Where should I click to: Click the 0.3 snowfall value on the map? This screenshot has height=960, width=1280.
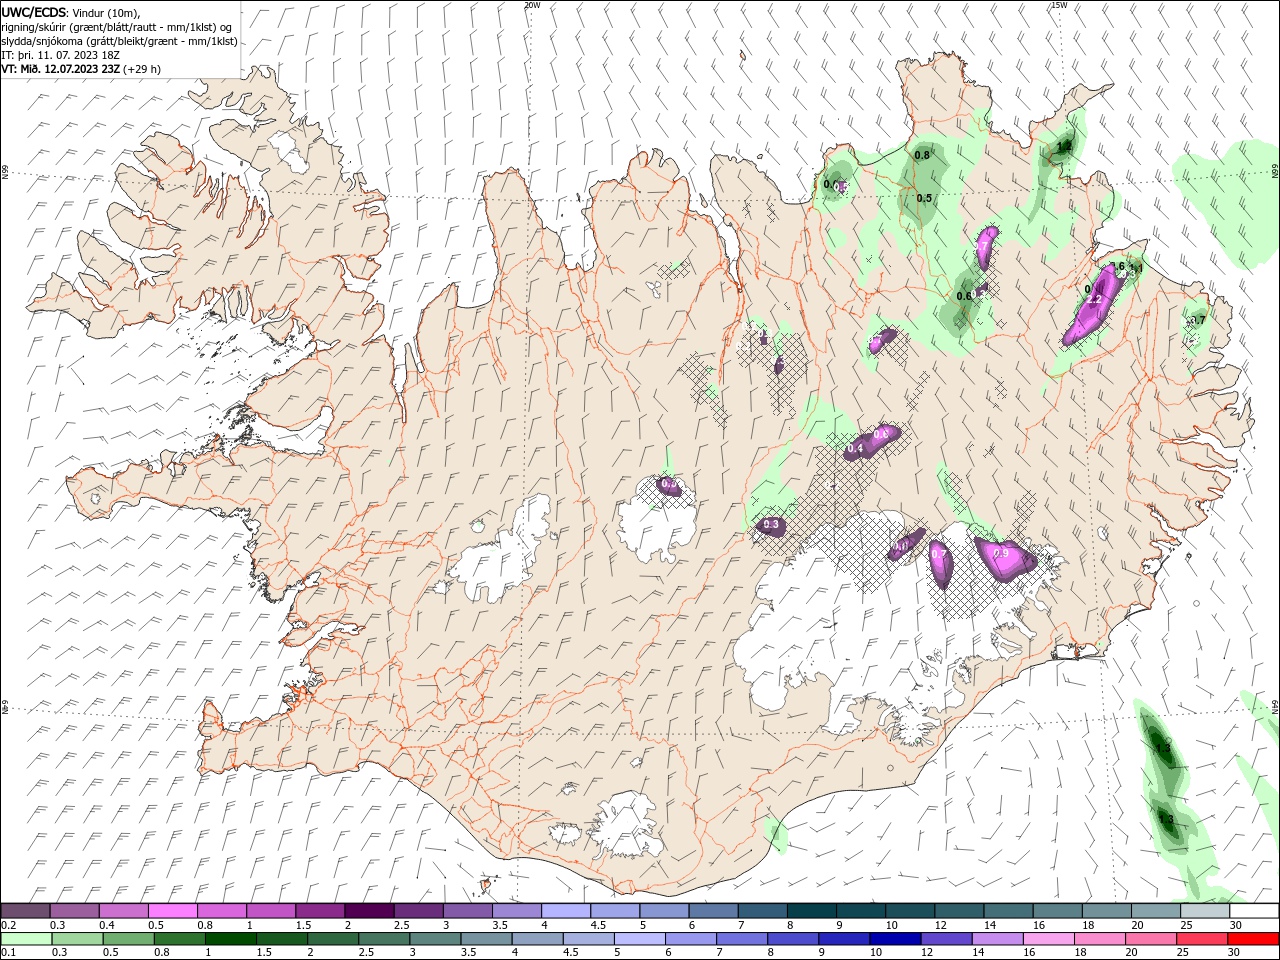771,525
